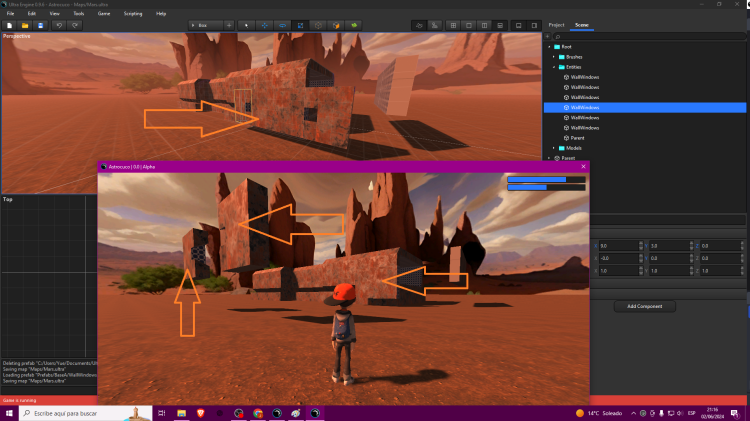Click the New file icon in toolbar
This screenshot has width=750, height=421.
click(9, 23)
